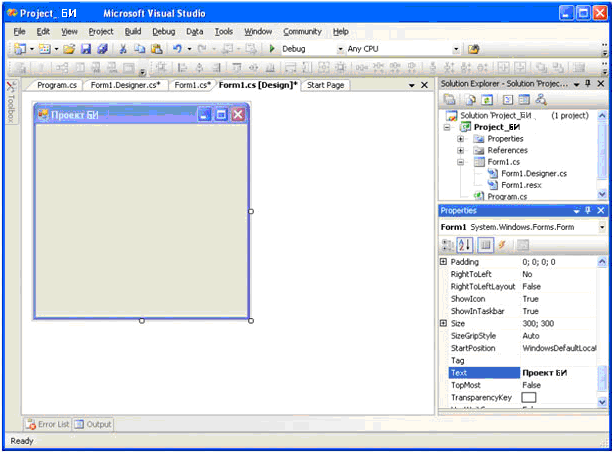Viewport: 612px width, 452px height.
Task: Click View Code icon in Solution Explorer
Action: 507,100
